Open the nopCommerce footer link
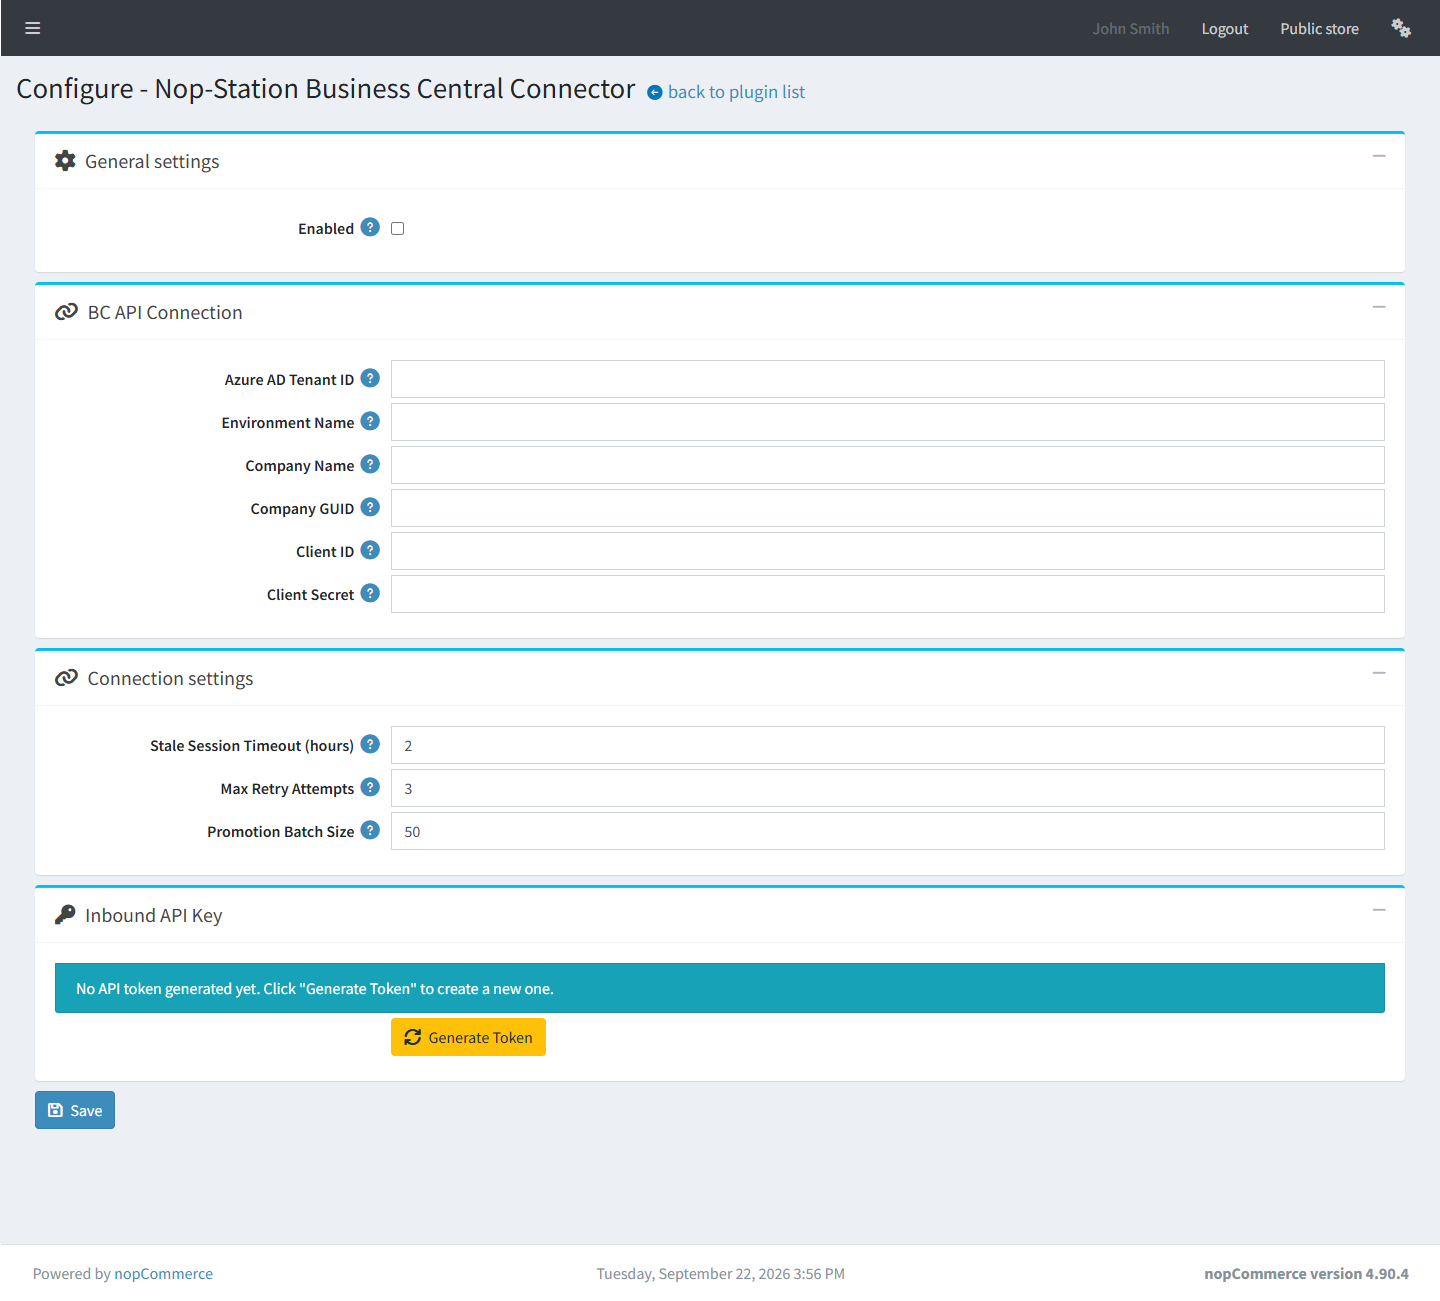Viewport: 1440px width, 1301px height. click(x=163, y=1274)
